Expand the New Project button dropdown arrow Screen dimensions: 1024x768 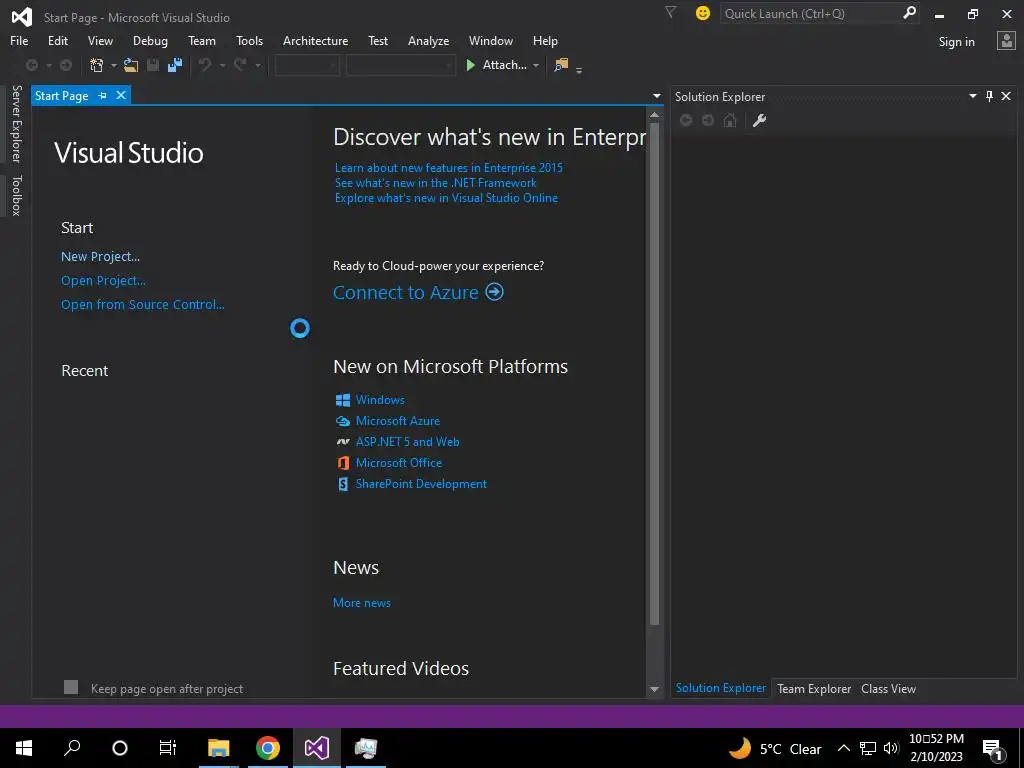(x=114, y=65)
